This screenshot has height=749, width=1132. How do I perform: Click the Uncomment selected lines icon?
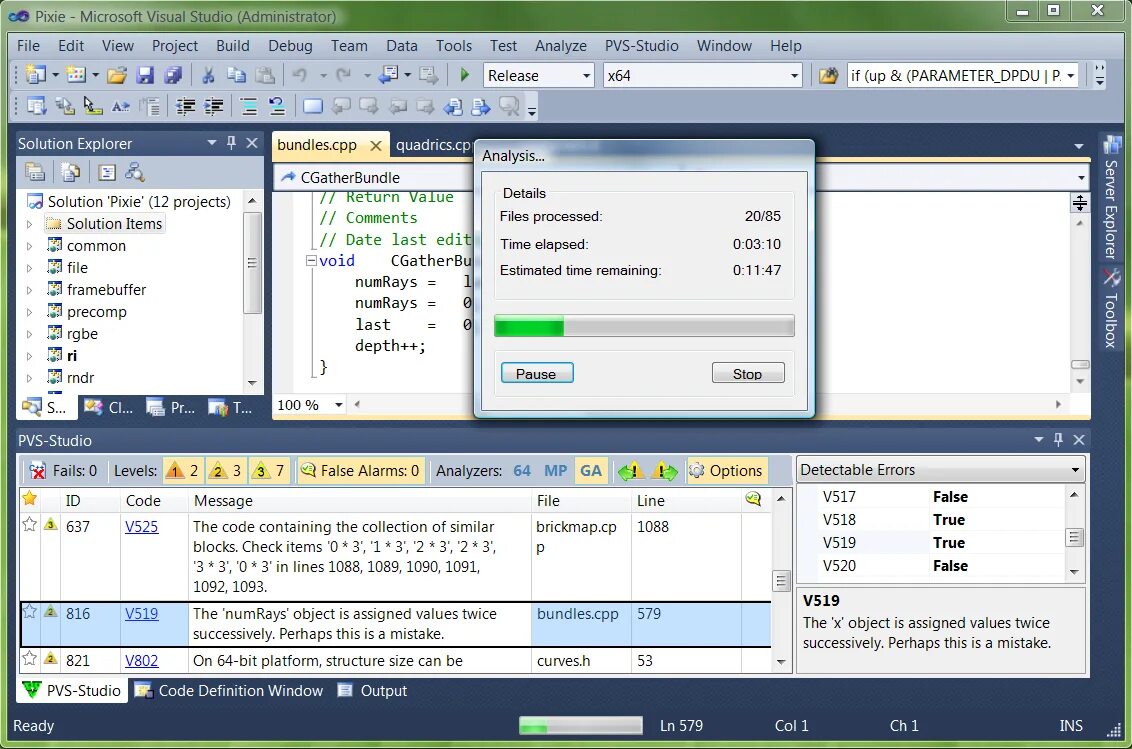click(x=277, y=107)
